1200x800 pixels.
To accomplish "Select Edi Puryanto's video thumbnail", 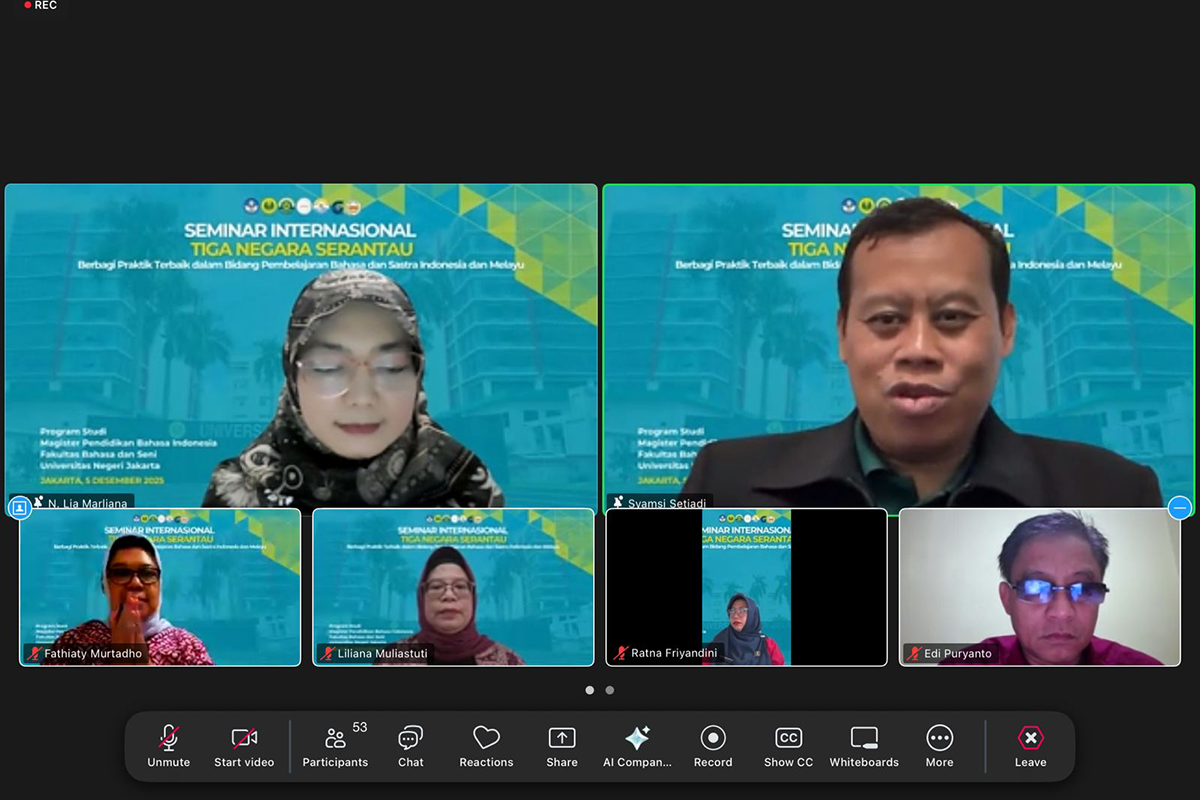I will [1039, 587].
